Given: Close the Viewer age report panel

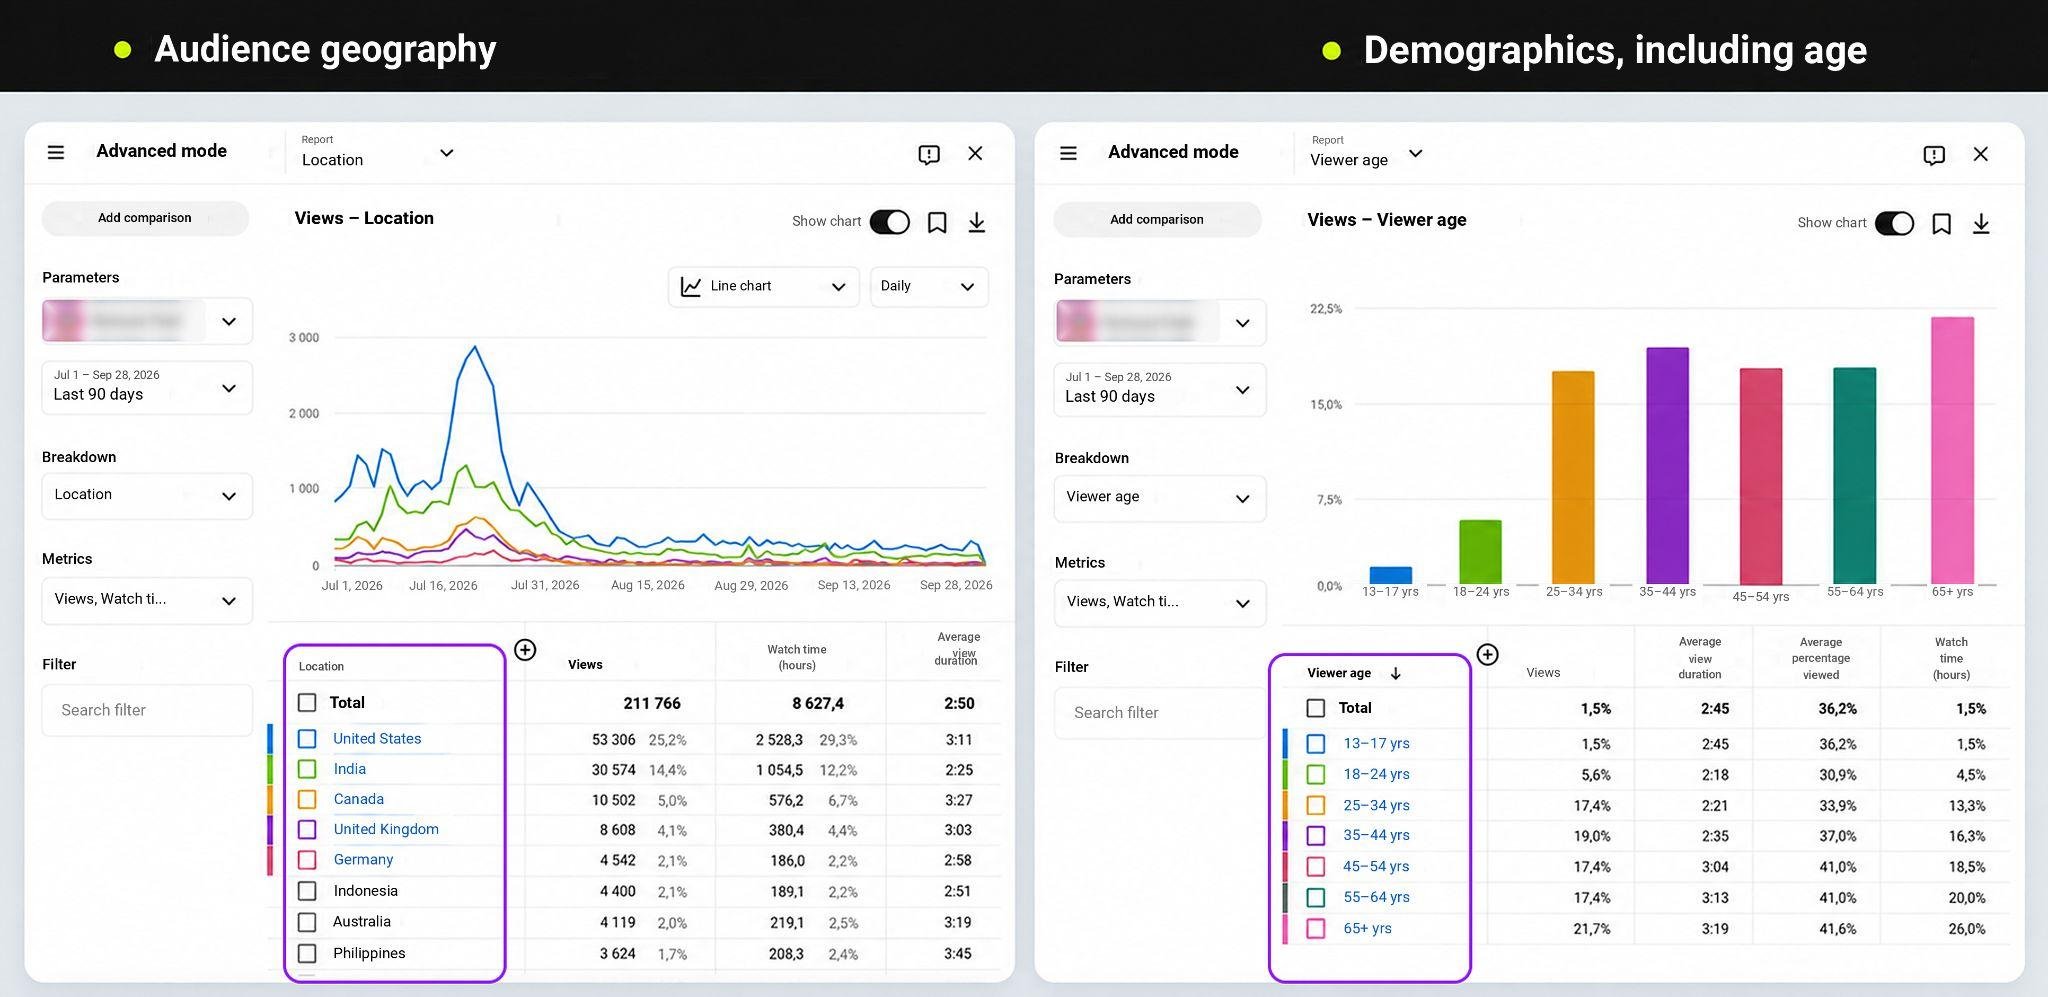Looking at the screenshot, I should pyautogui.click(x=1980, y=155).
